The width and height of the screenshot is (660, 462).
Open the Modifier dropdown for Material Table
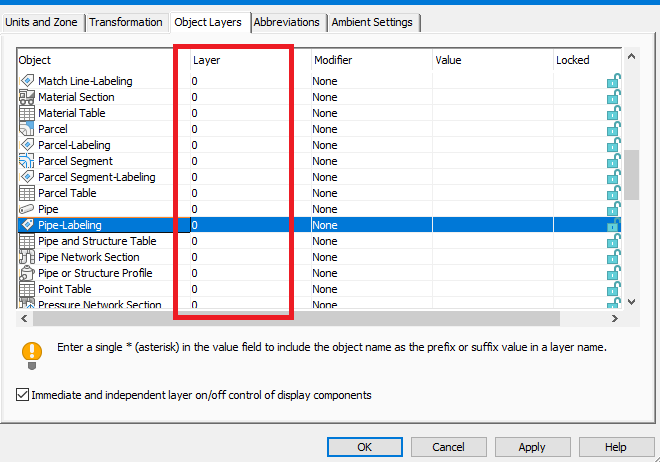(x=372, y=113)
